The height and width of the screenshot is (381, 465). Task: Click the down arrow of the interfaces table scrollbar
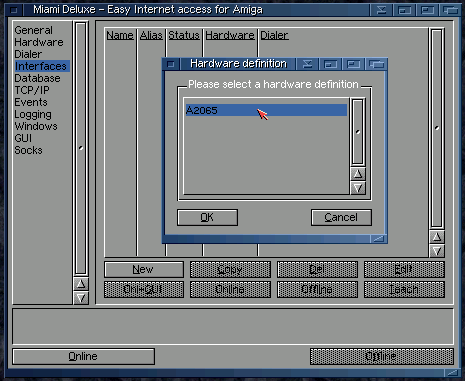click(x=437, y=251)
